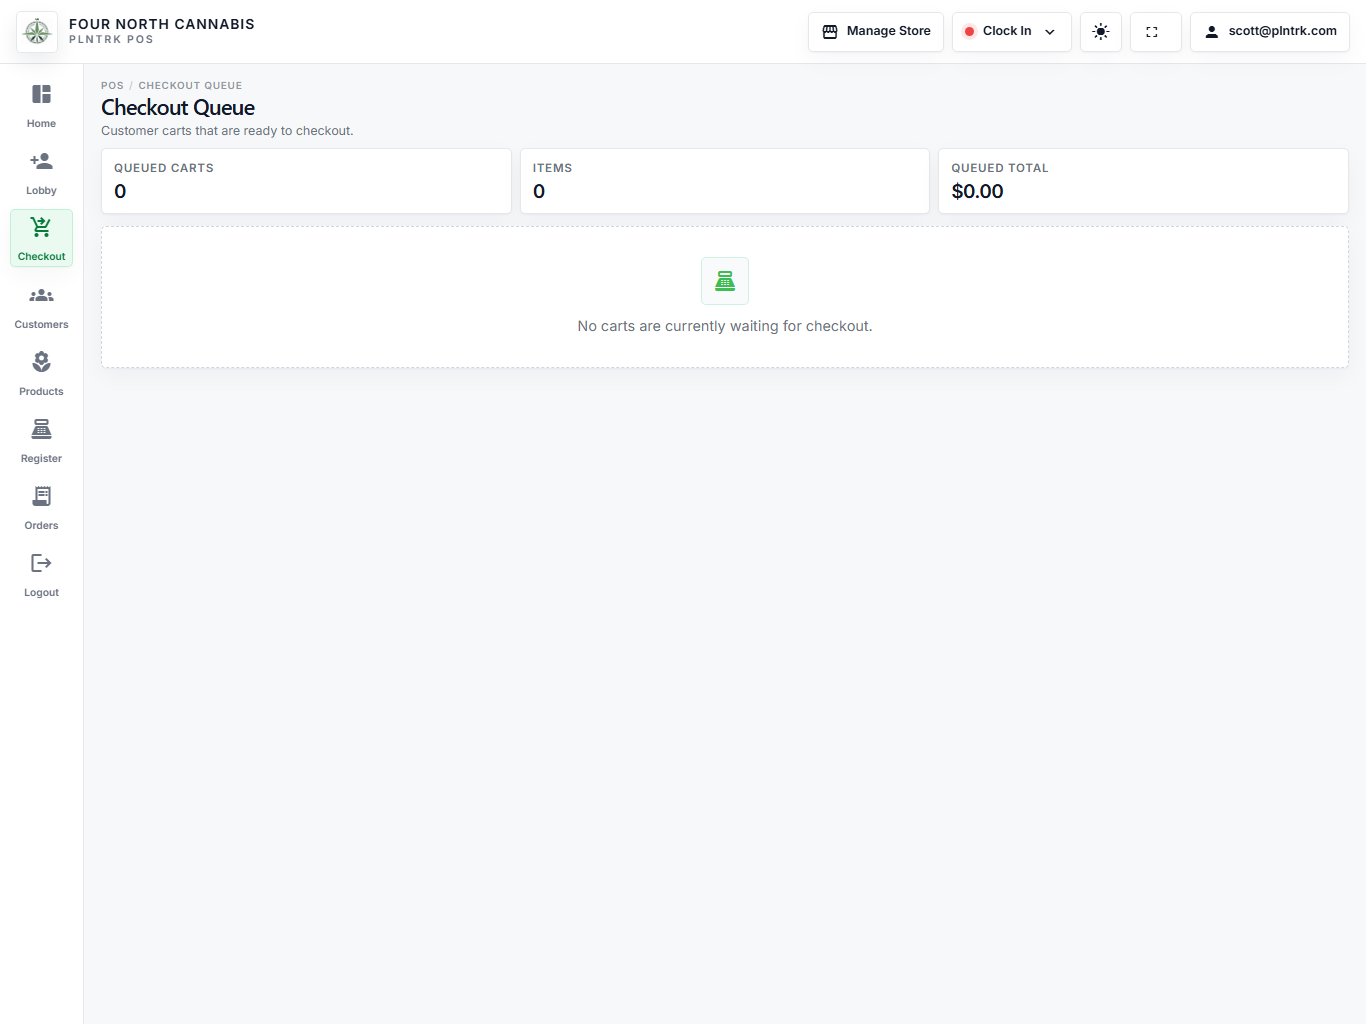This screenshot has height=1024, width=1366.
Task: Click the Checkout Queue breadcrumb
Action: click(x=190, y=86)
